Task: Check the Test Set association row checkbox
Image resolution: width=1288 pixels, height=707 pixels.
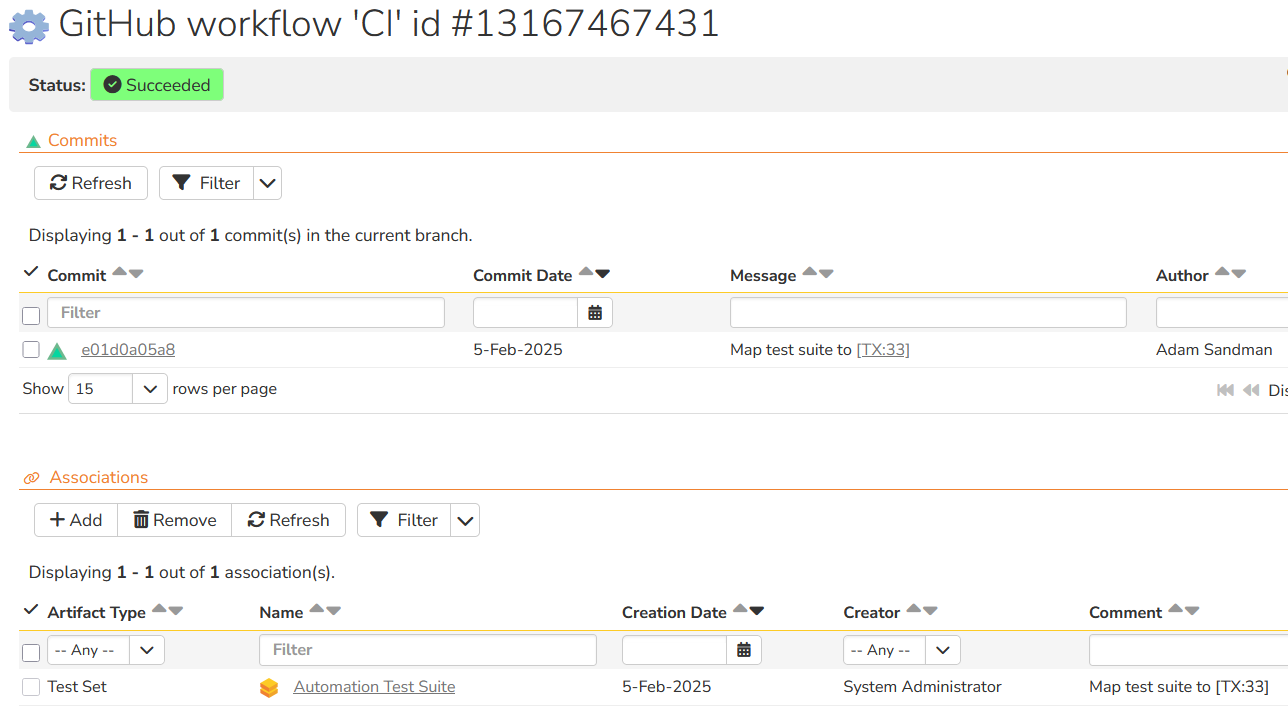Action: click(x=31, y=687)
